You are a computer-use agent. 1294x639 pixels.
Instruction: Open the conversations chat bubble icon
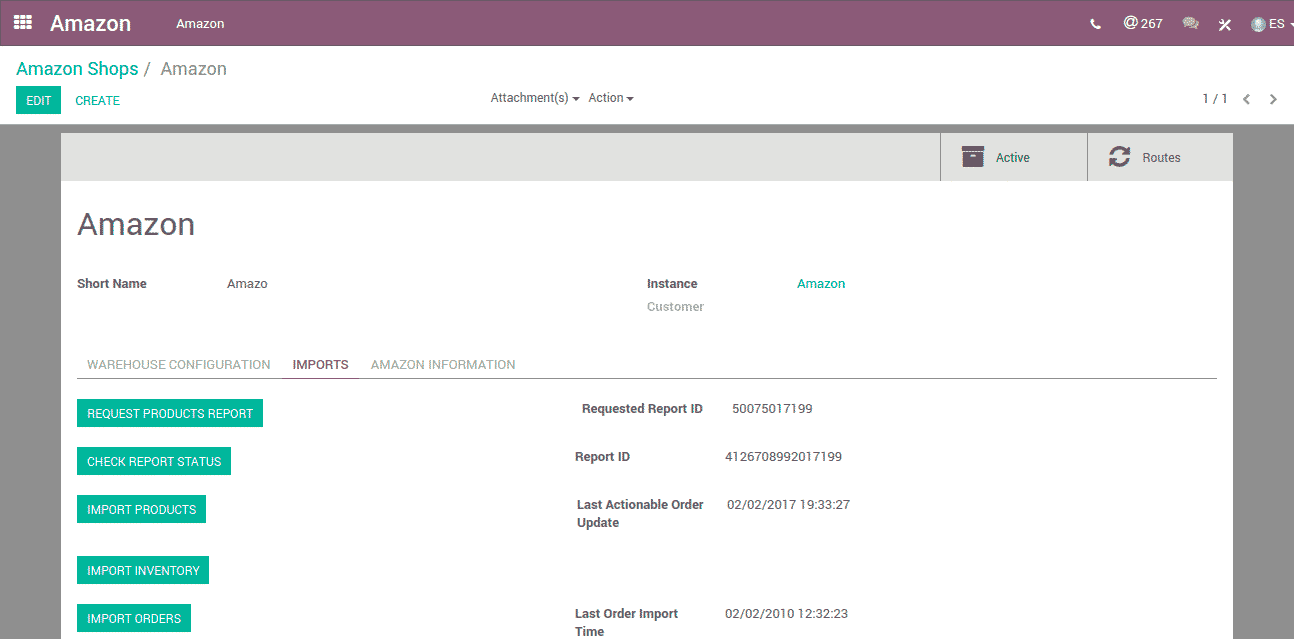[1190, 24]
